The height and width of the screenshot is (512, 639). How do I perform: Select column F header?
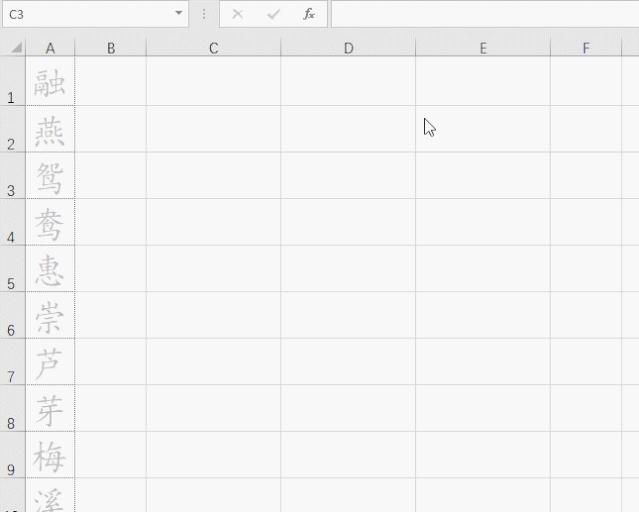coord(586,48)
